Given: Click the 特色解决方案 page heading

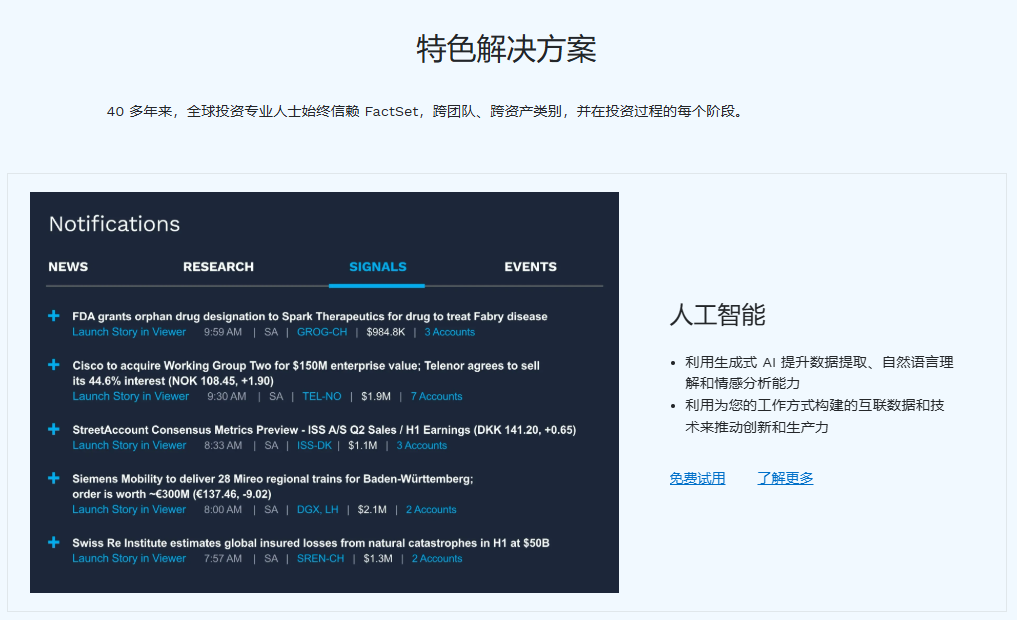Looking at the screenshot, I should (507, 49).
